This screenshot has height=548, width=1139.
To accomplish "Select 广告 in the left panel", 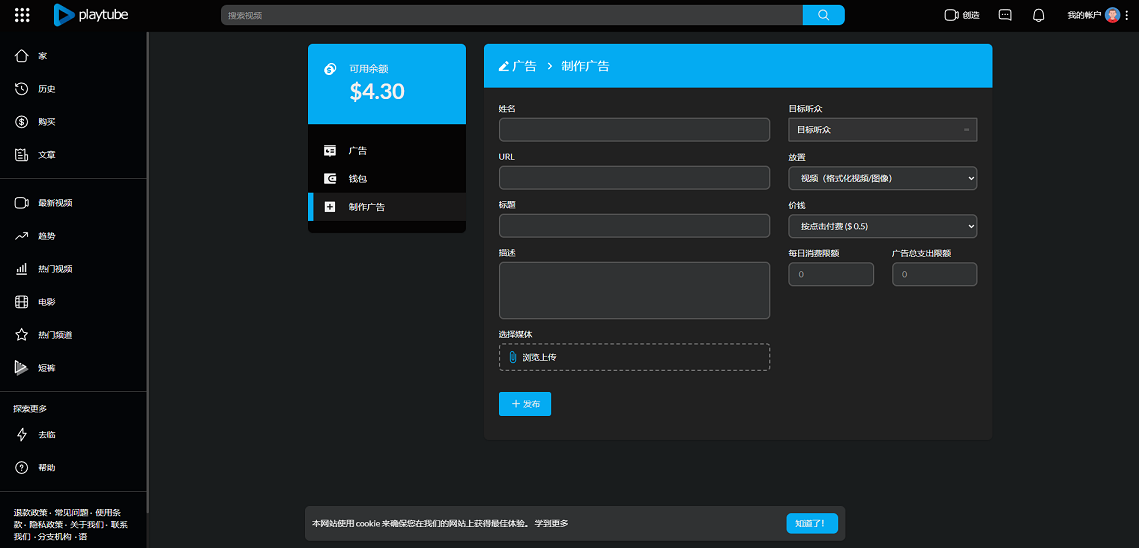I will tap(357, 151).
